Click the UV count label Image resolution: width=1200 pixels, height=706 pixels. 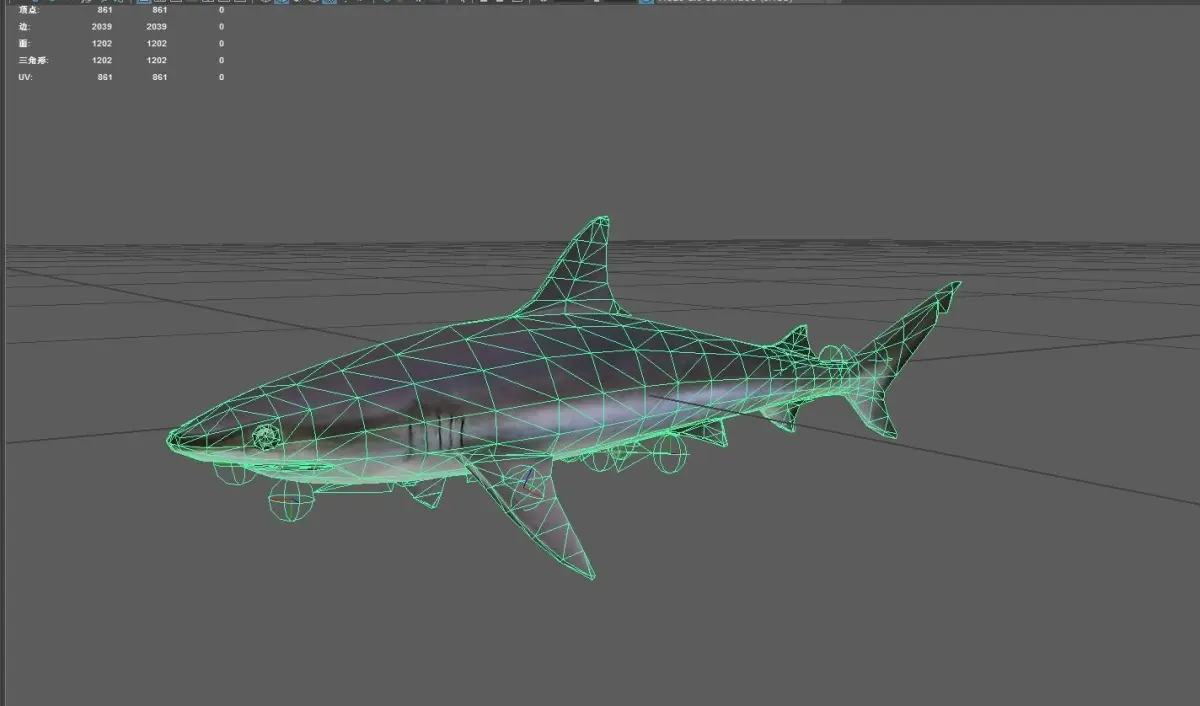click(x=25, y=77)
